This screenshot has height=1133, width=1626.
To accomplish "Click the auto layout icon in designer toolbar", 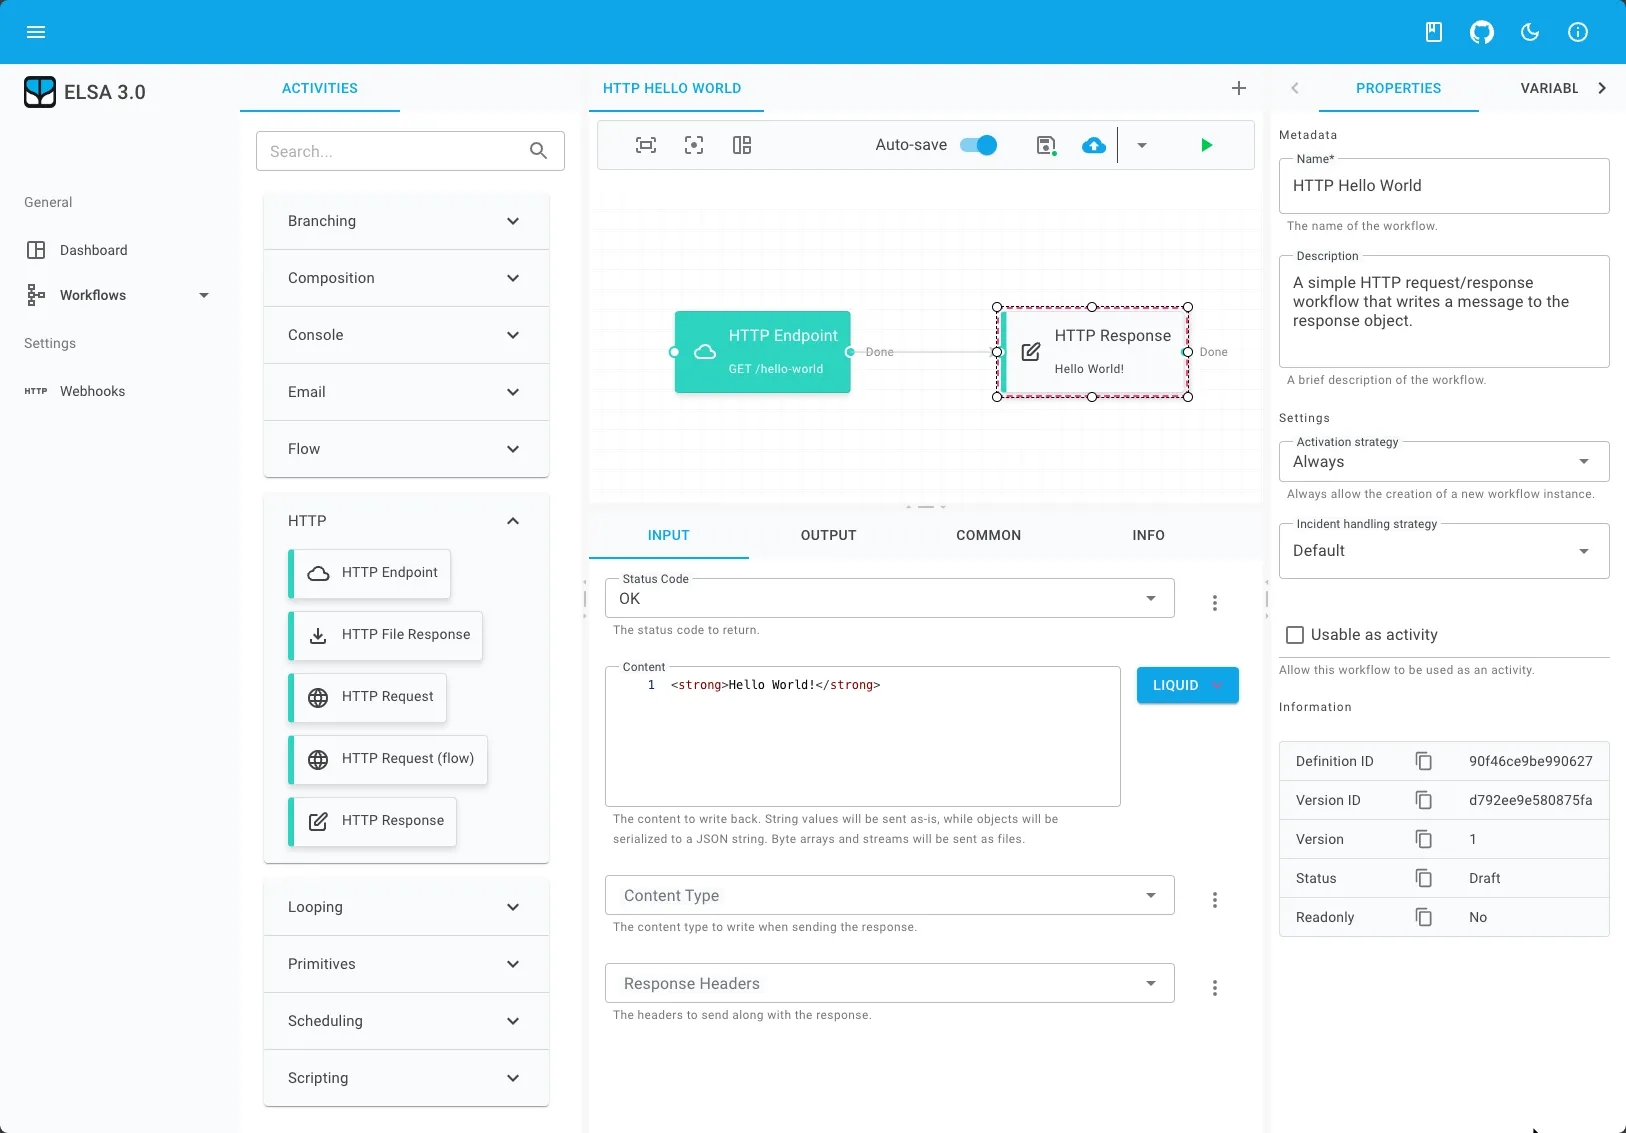I will pyautogui.click(x=742, y=145).
